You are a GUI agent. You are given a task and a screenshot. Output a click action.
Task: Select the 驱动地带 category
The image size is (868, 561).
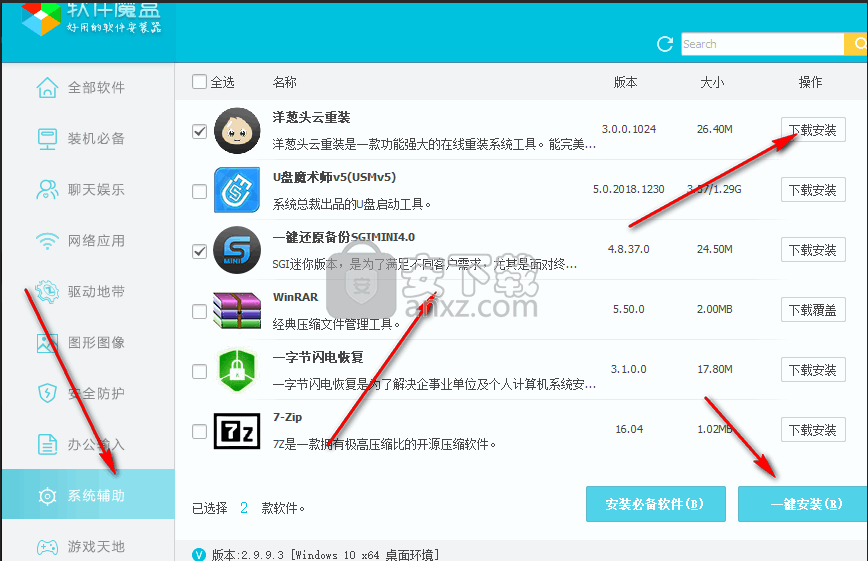(x=88, y=291)
